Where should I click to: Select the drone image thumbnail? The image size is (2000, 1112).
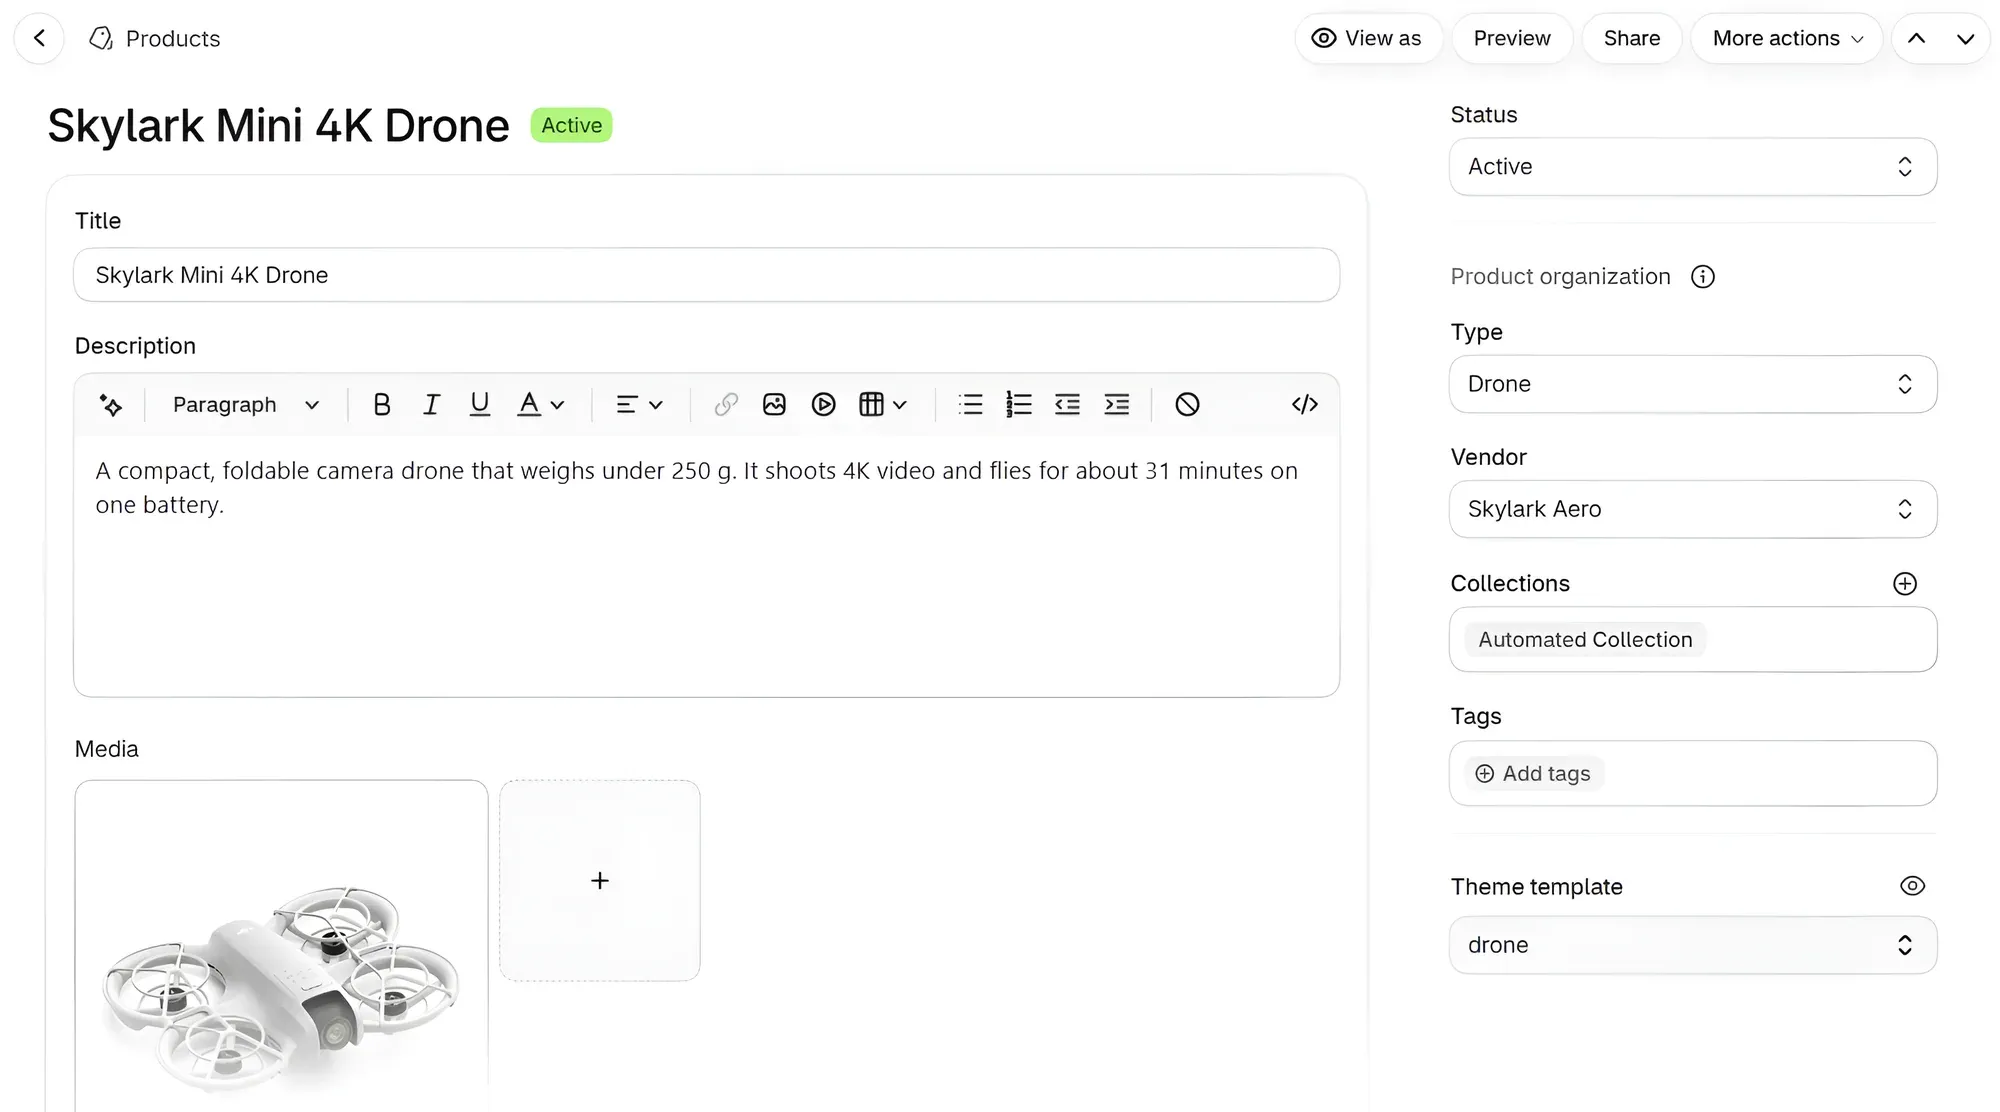[281, 946]
